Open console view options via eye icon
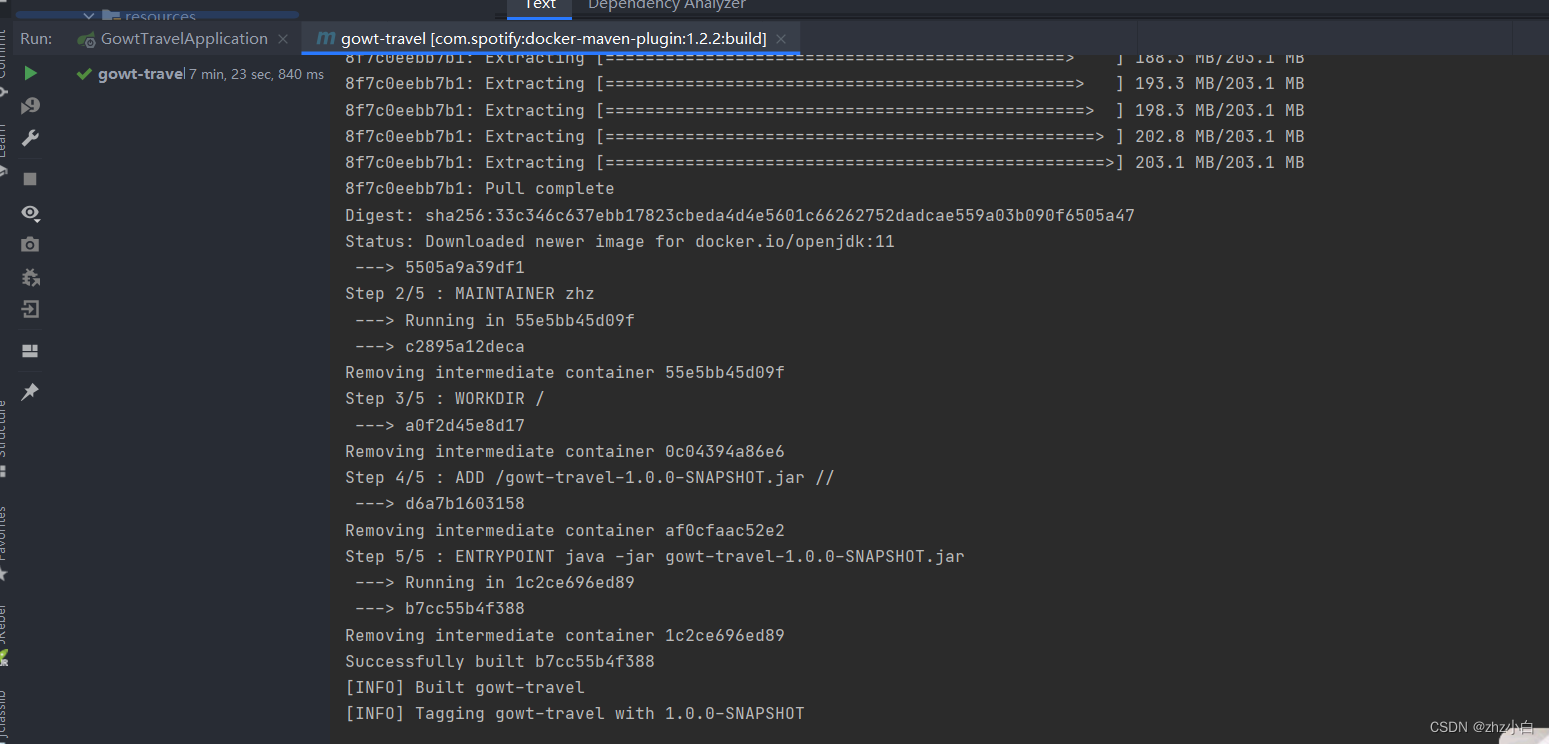The height and width of the screenshot is (744, 1549). (x=28, y=213)
